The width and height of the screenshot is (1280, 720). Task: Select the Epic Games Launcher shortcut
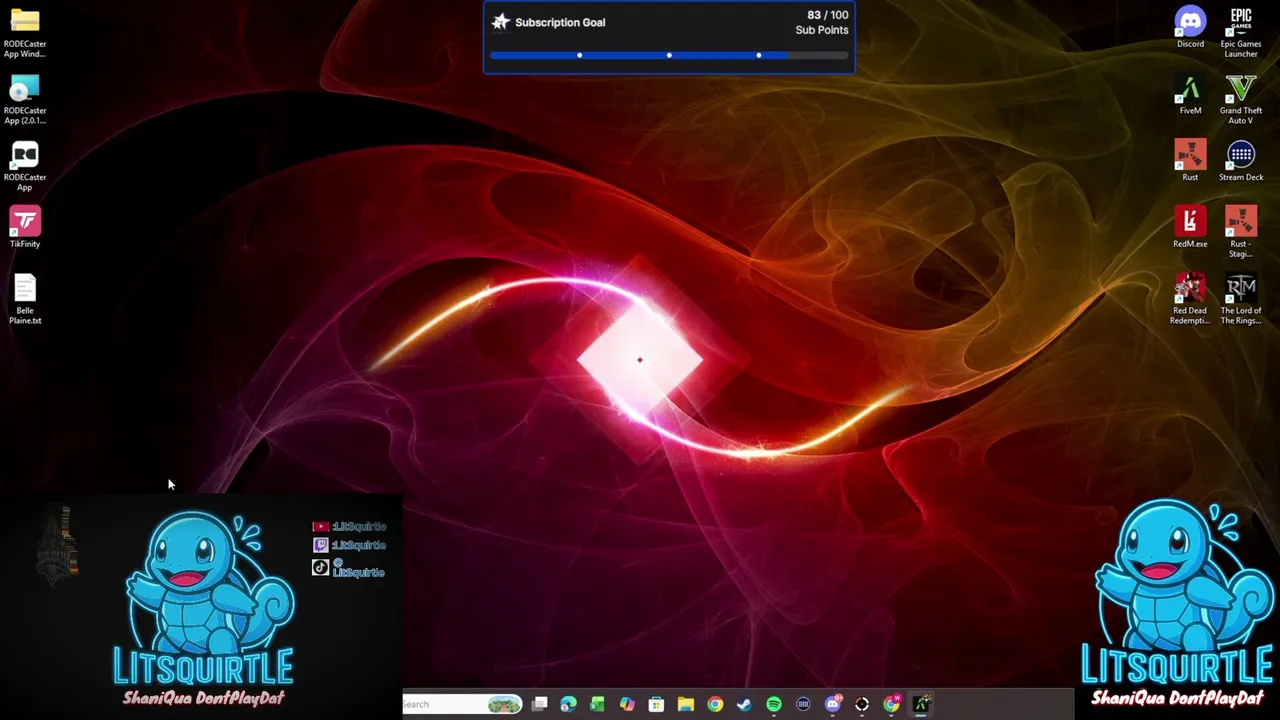(1241, 33)
